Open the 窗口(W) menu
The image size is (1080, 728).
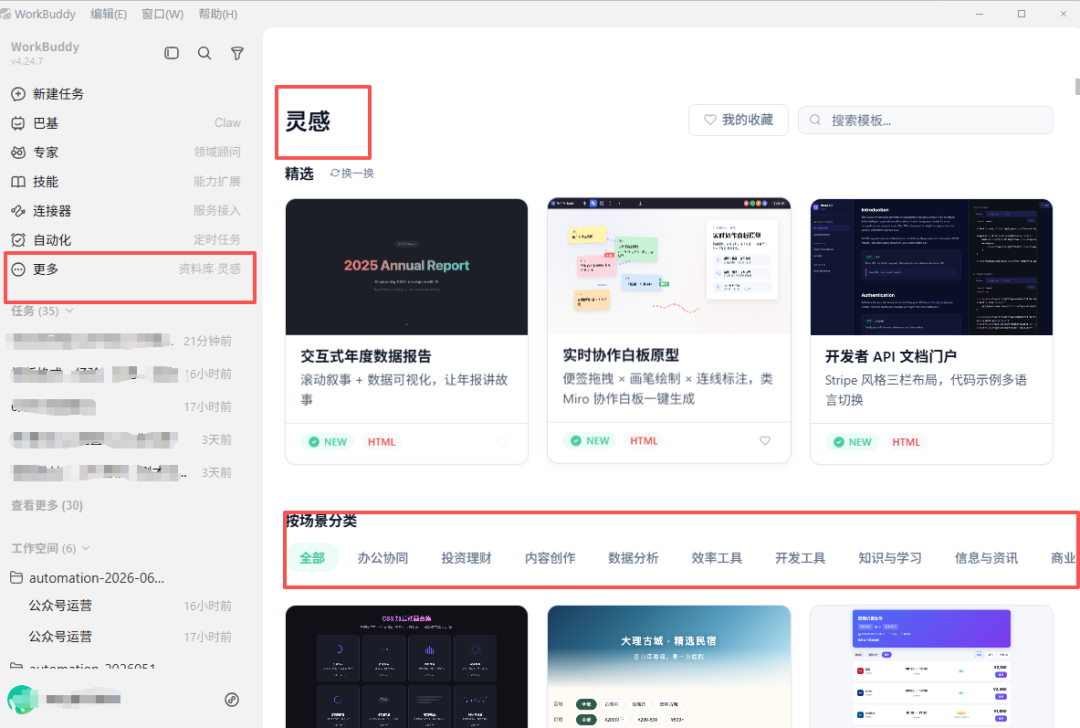tap(163, 14)
